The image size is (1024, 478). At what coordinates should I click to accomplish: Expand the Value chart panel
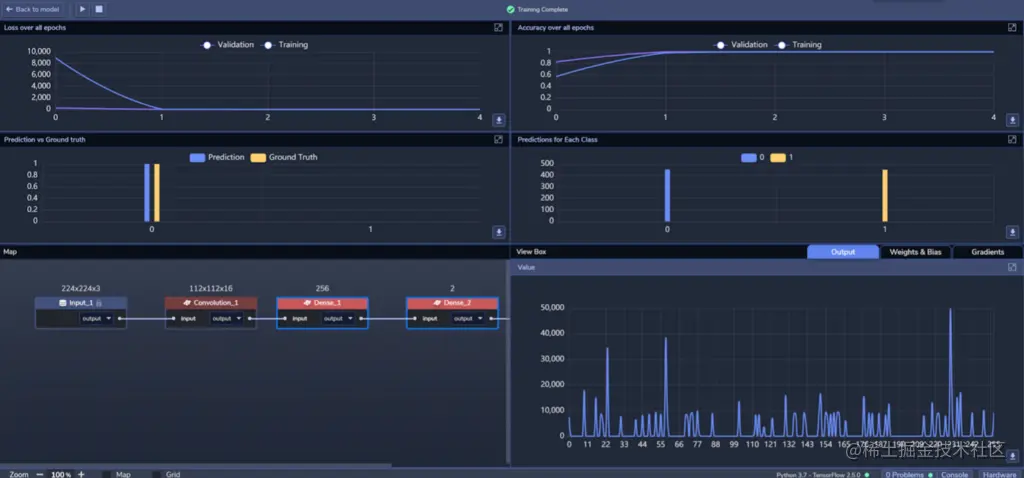point(1012,267)
